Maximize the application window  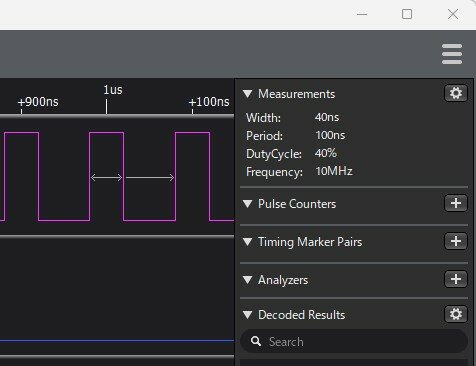click(x=407, y=14)
